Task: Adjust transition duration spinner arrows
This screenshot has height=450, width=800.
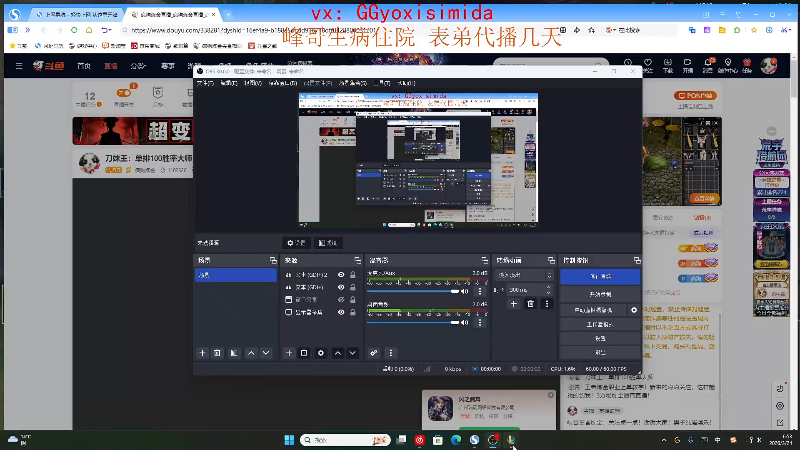Action: pyautogui.click(x=548, y=290)
